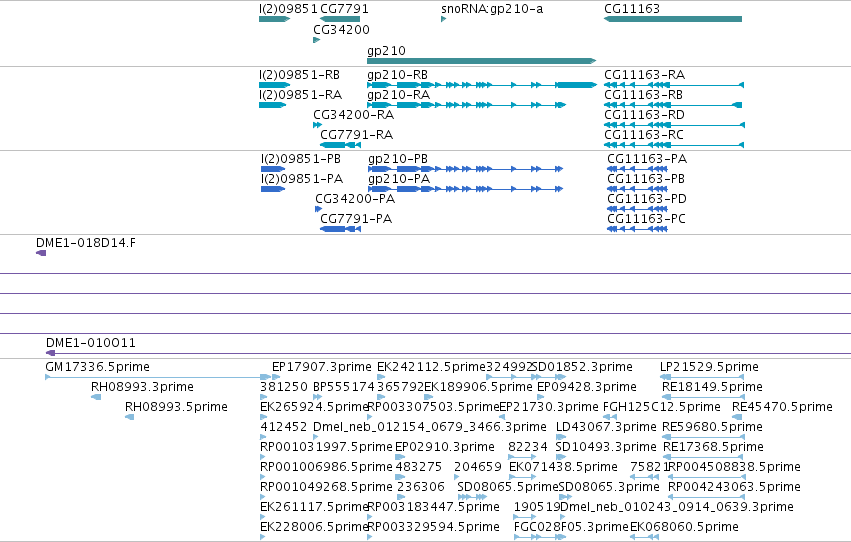Image resolution: width=851 pixels, height=542 pixels.
Task: Click the CG34200 gene label
Action: pos(341,29)
